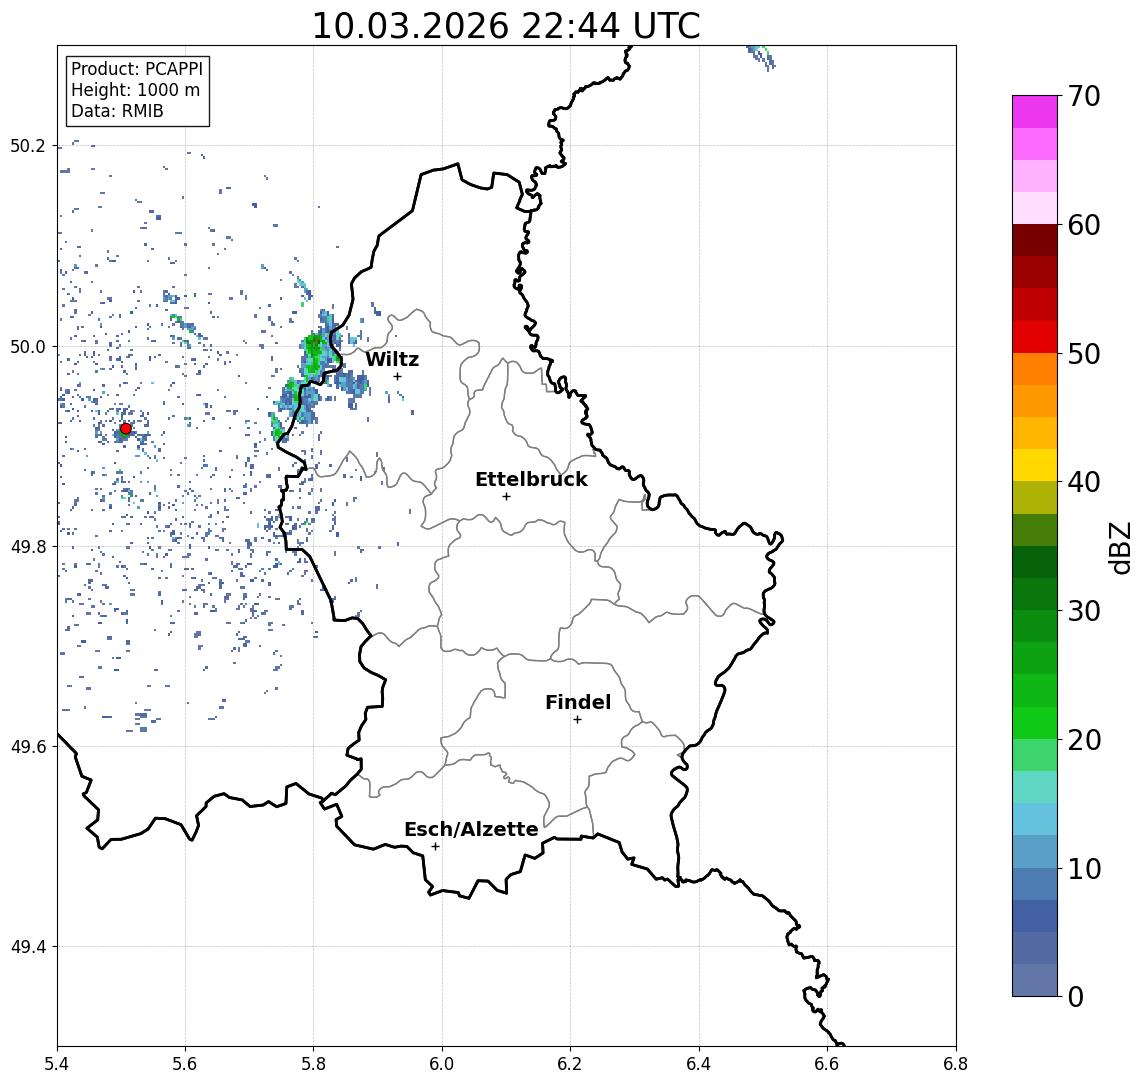Click the Findel city label
This screenshot has width=1145, height=1084.
point(578,702)
